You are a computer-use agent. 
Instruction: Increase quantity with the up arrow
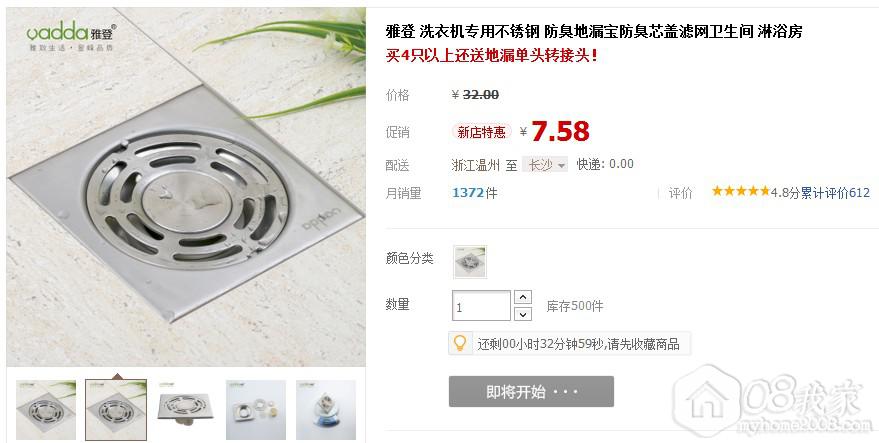522,297
